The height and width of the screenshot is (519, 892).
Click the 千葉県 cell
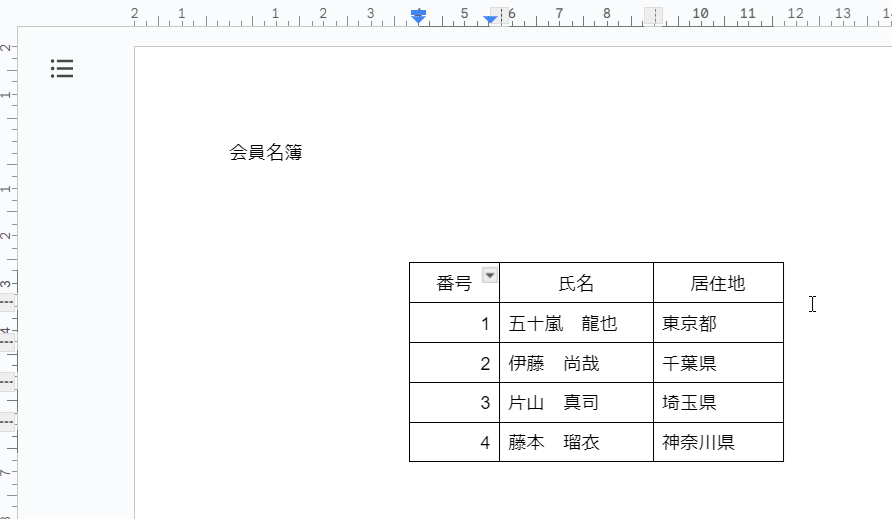coord(718,363)
